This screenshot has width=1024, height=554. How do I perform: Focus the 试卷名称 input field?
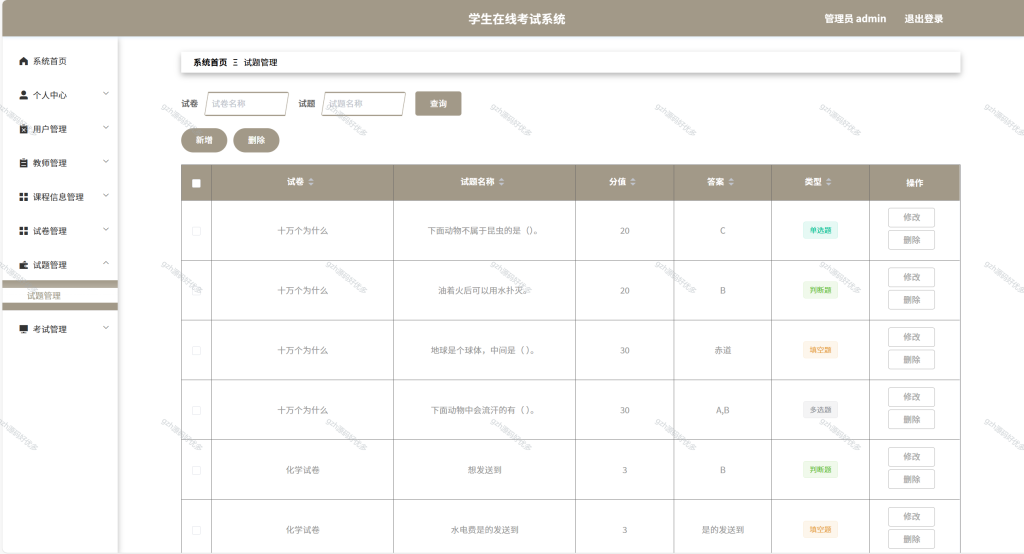tap(246, 103)
